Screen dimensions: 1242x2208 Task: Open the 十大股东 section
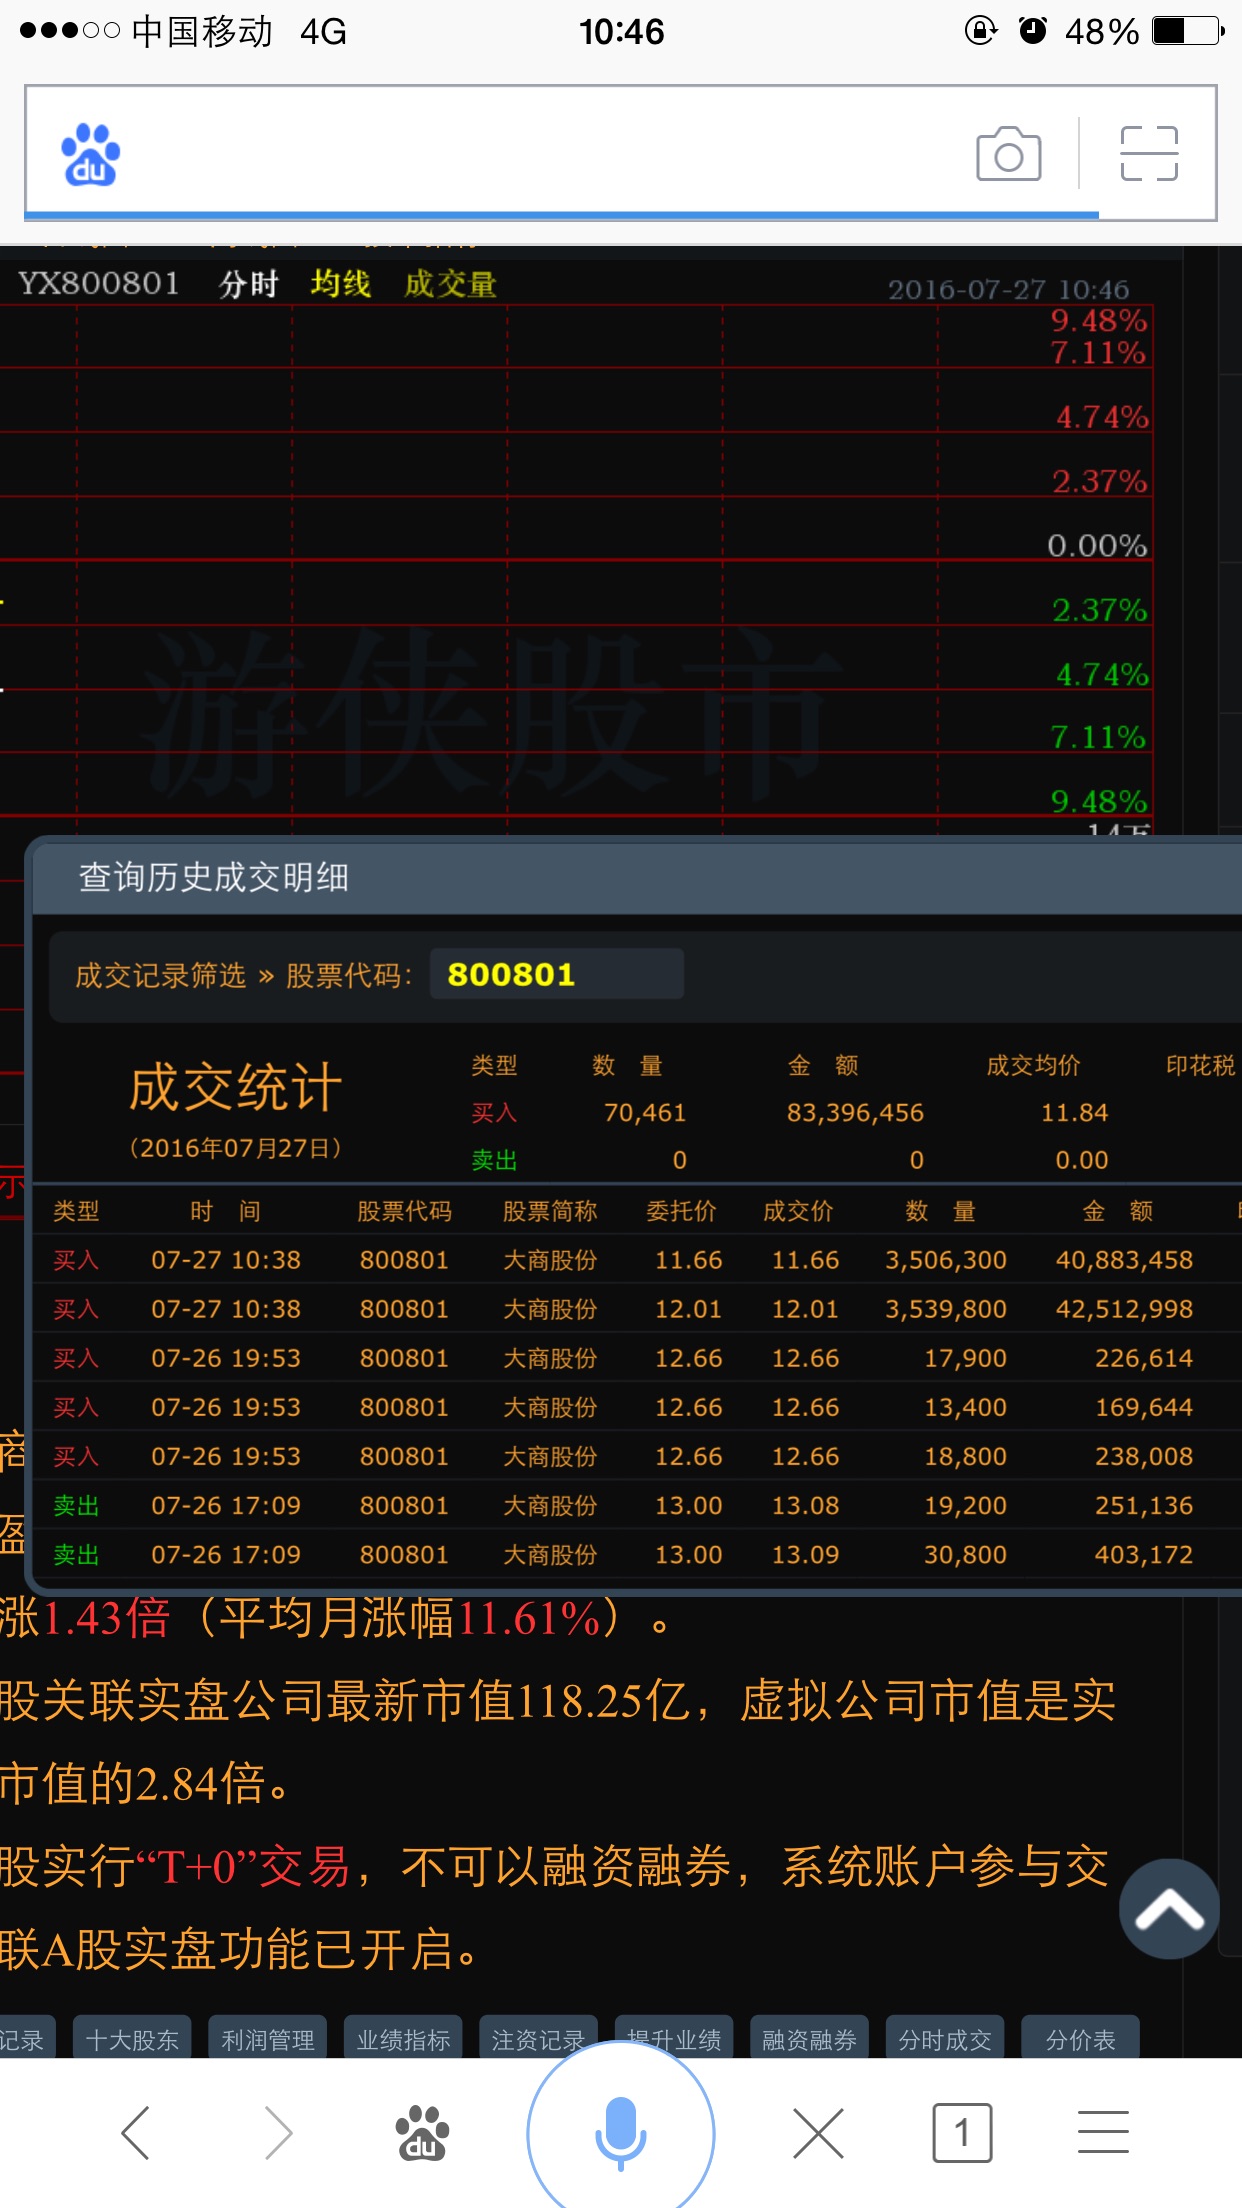point(132,2039)
